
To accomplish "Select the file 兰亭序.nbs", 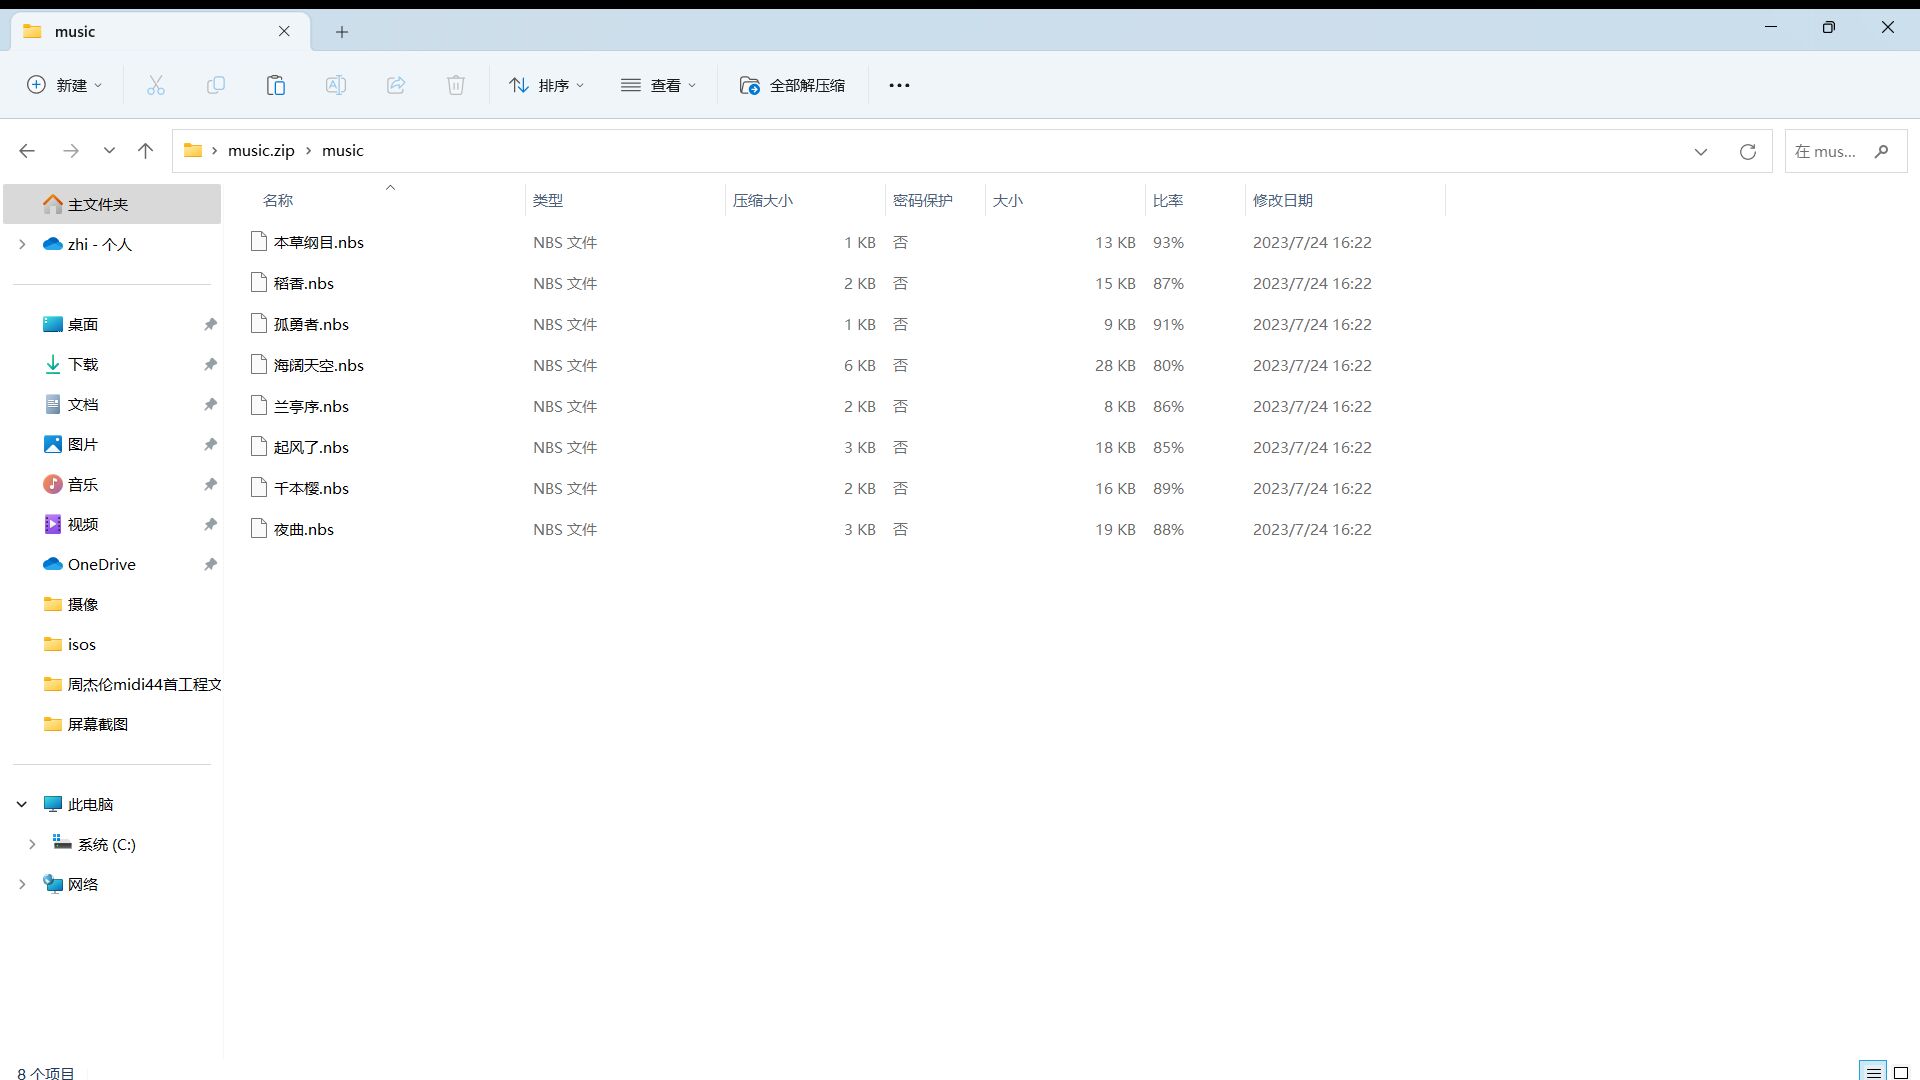I will (311, 406).
